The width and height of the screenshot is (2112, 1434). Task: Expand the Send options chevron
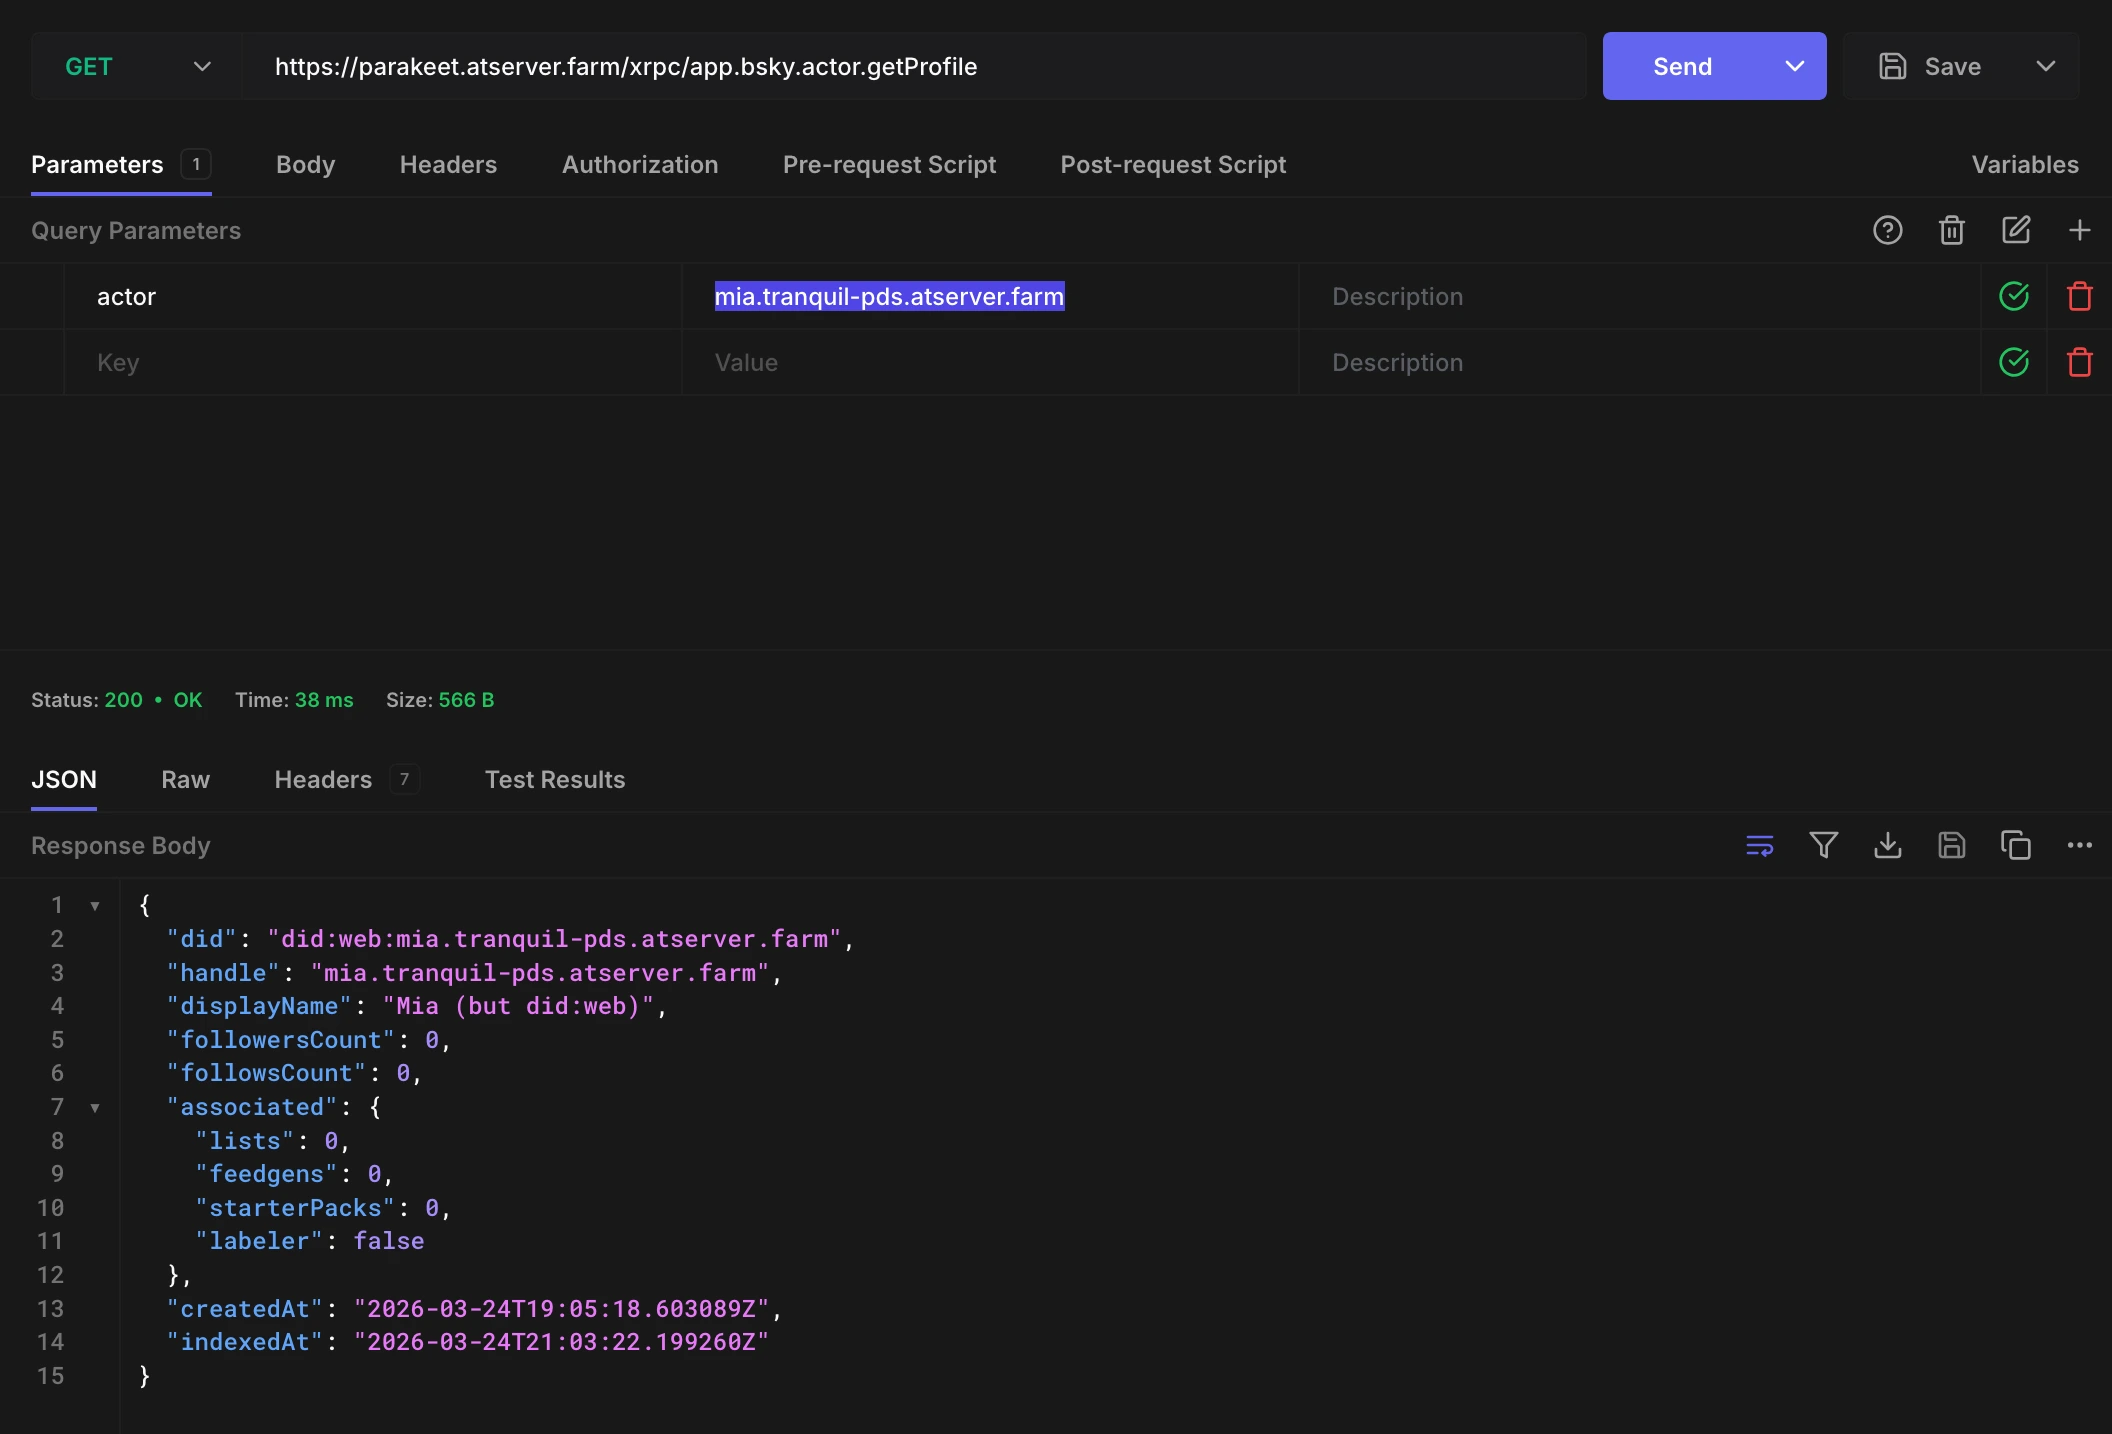(x=1794, y=67)
